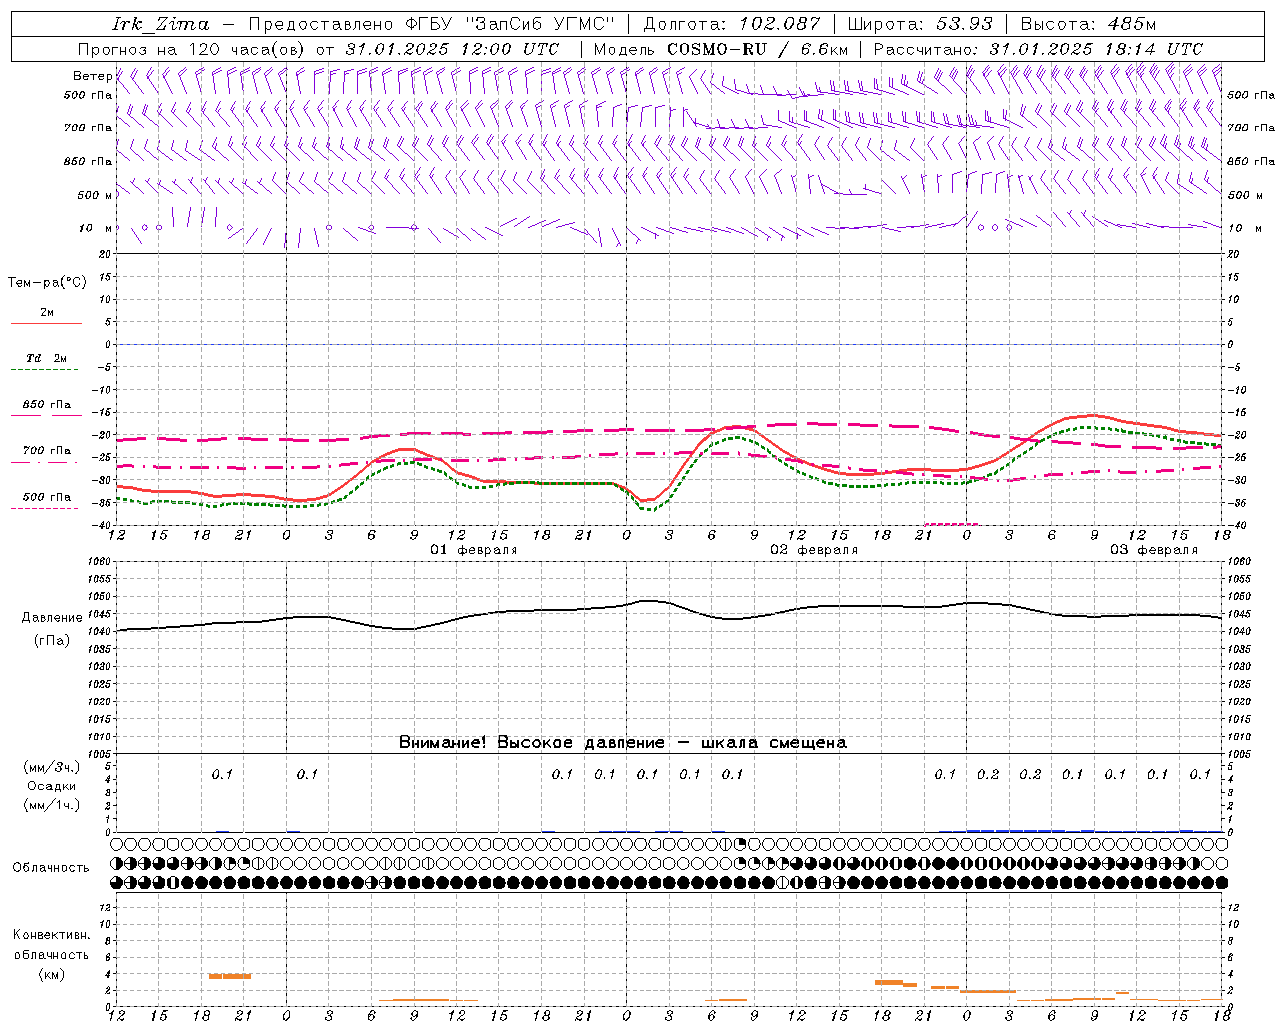Viewport: 1280px width, 1024px height.
Task: Click the warning "Внимание! Высокое давление — шкала смещена"
Action: pos(623,742)
